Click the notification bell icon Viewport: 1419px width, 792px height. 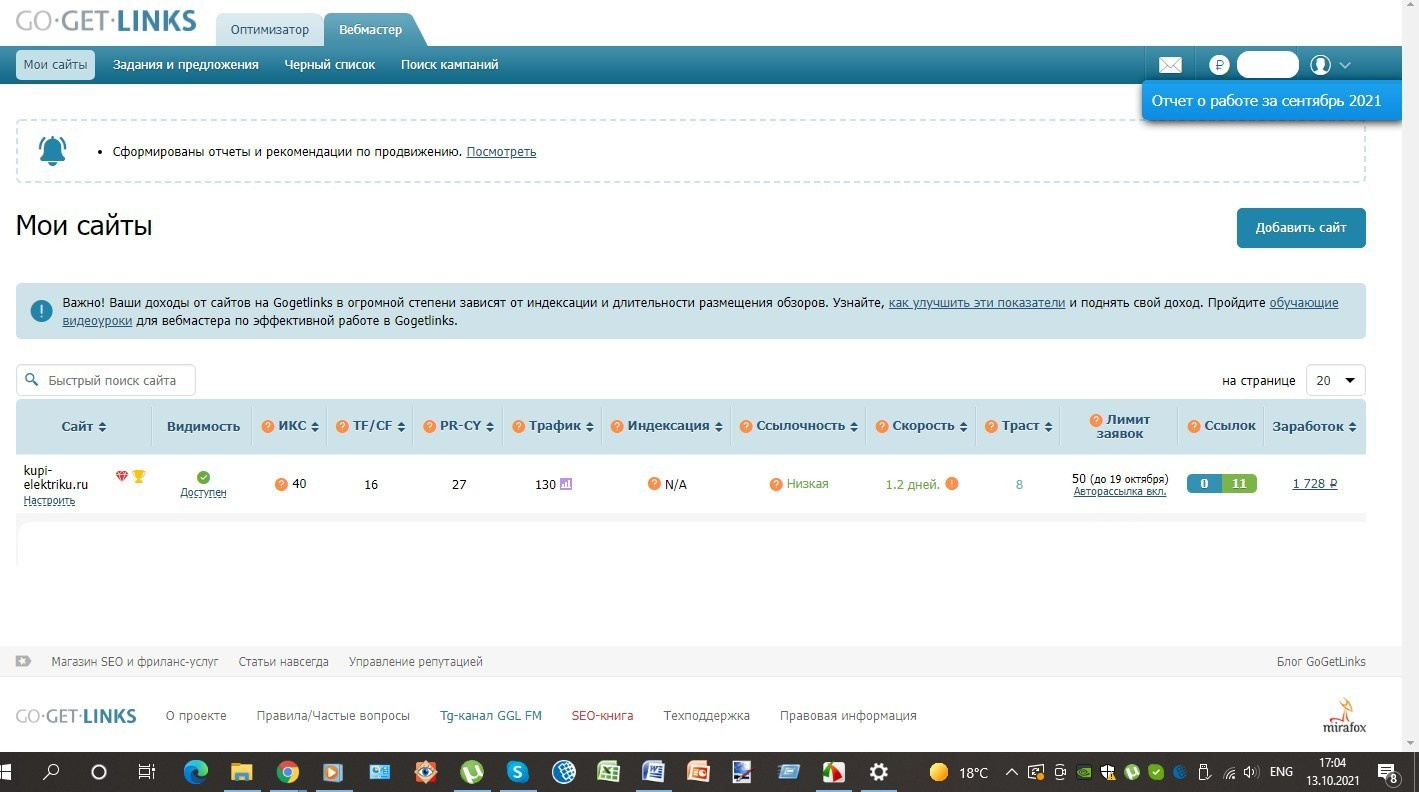(x=52, y=150)
